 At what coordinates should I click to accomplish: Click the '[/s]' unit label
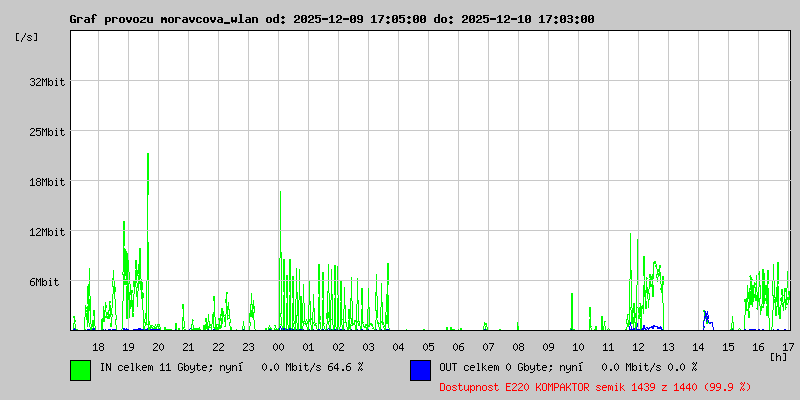point(27,37)
